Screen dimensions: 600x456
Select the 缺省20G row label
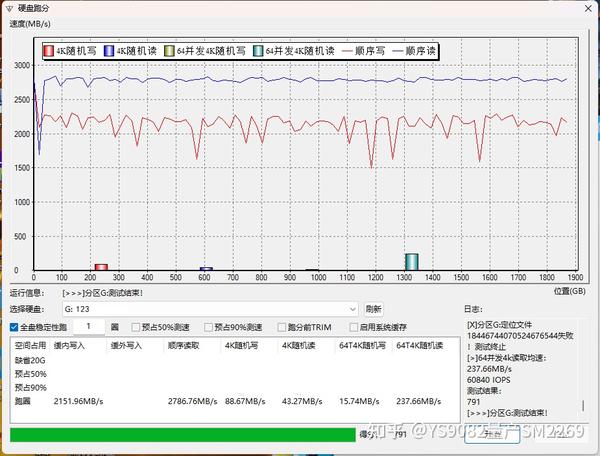[30, 360]
